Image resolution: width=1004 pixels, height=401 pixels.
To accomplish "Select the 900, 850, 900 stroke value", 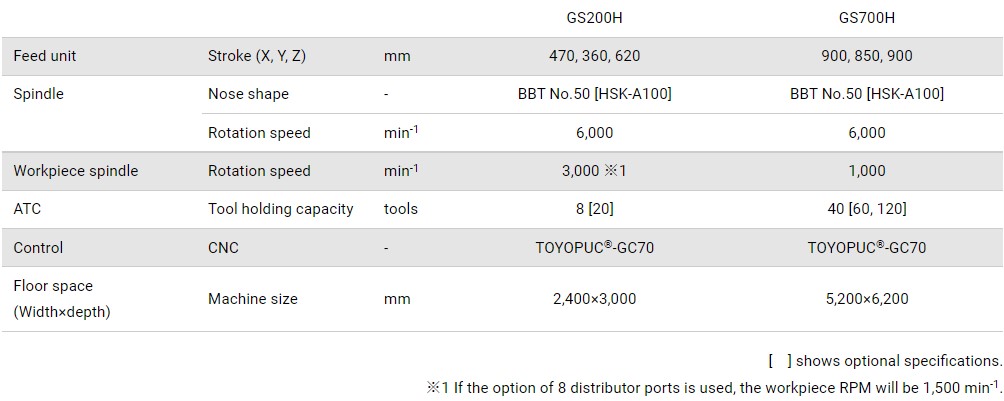I will (x=866, y=56).
